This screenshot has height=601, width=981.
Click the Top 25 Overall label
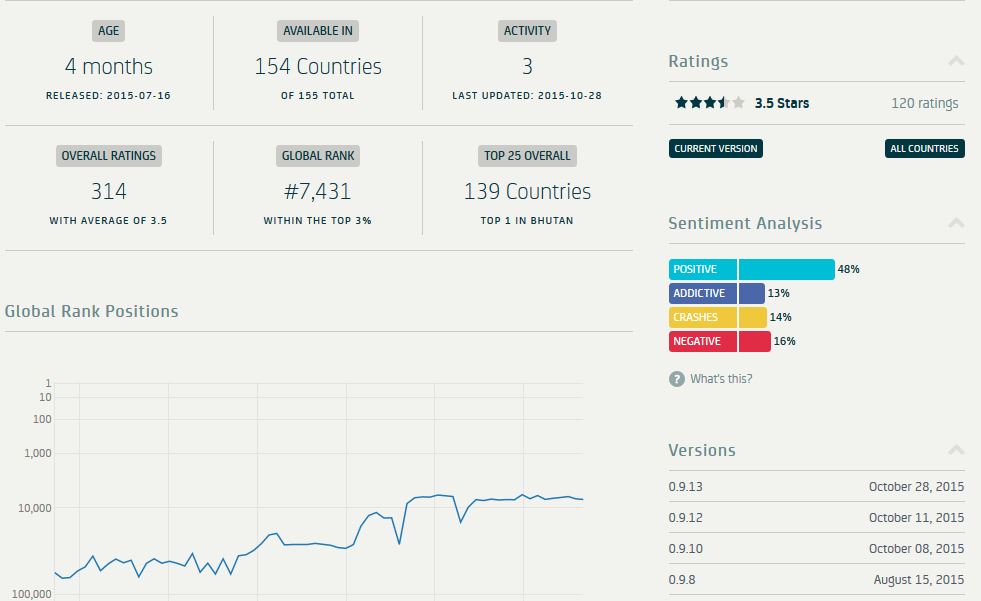coord(527,156)
